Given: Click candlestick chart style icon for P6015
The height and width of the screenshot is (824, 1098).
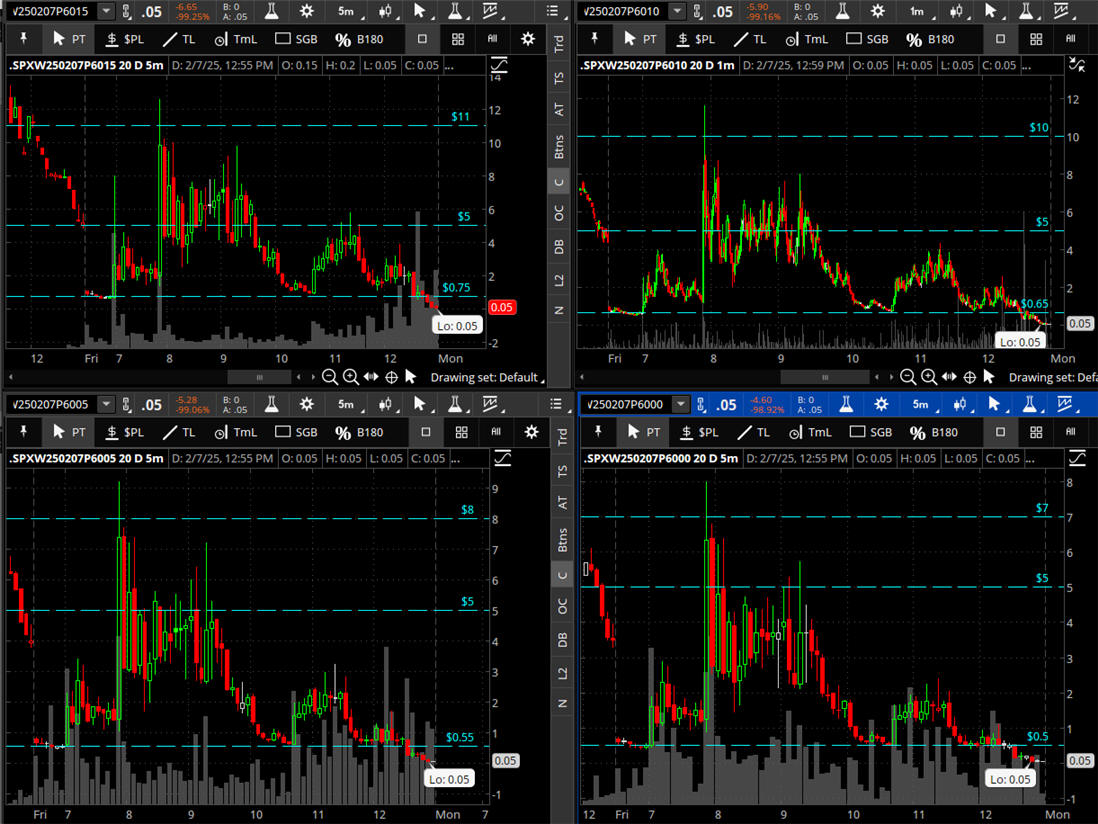Looking at the screenshot, I should coord(387,11).
